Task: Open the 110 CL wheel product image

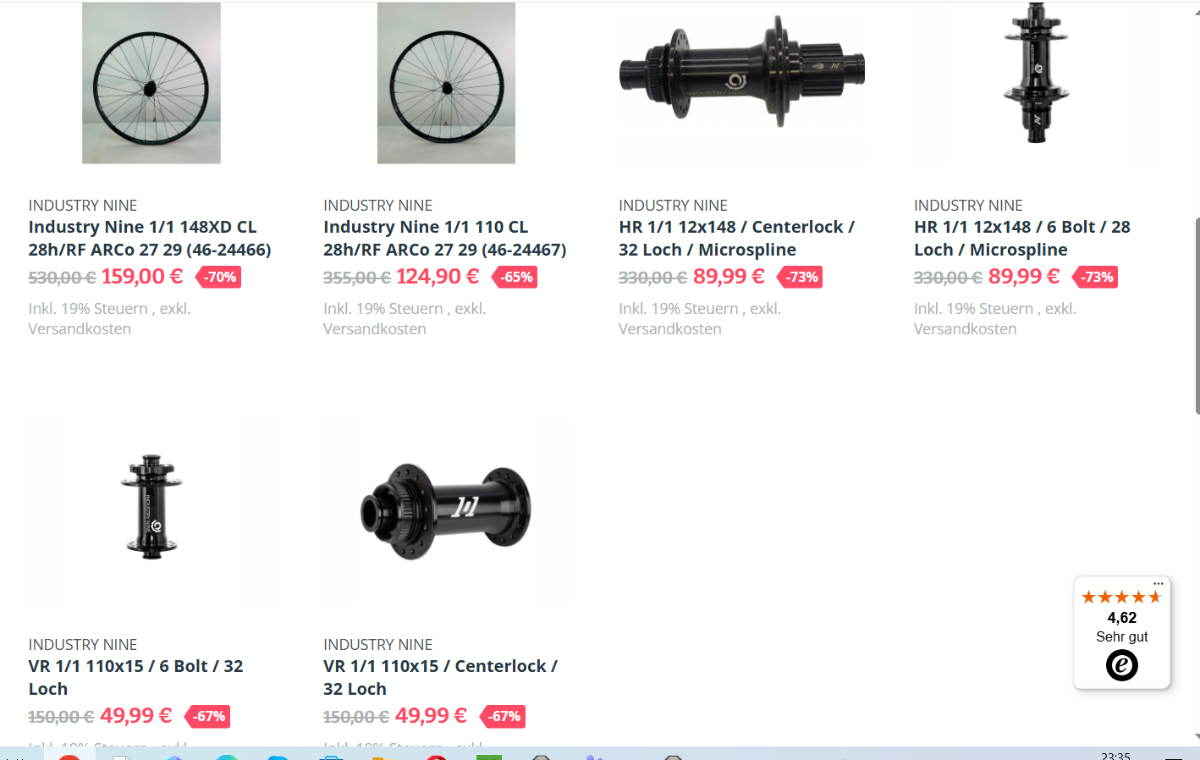Action: coord(446,82)
